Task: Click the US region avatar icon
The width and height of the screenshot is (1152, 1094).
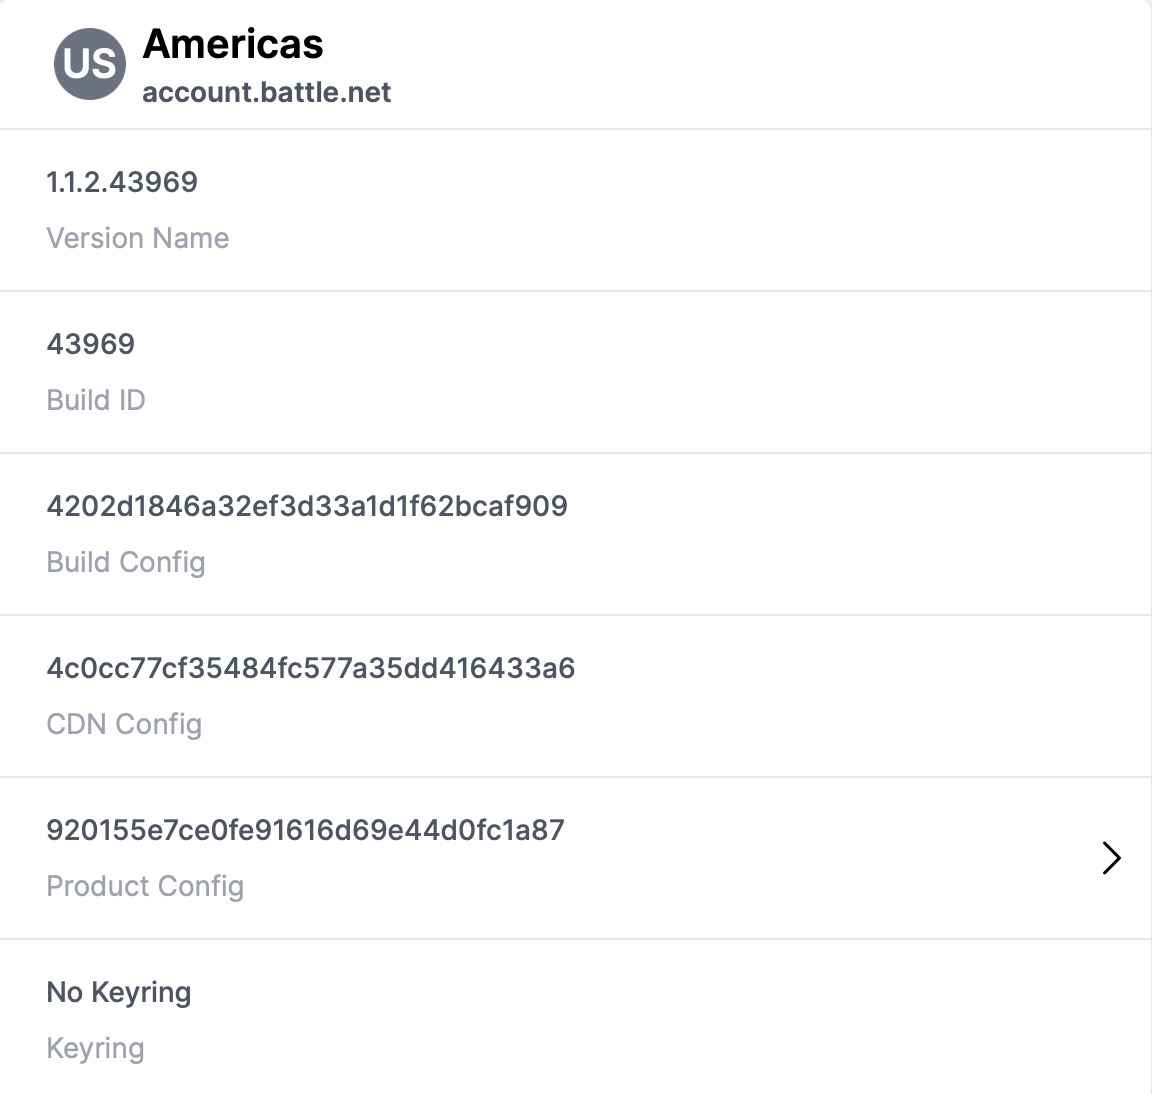Action: pos(90,64)
